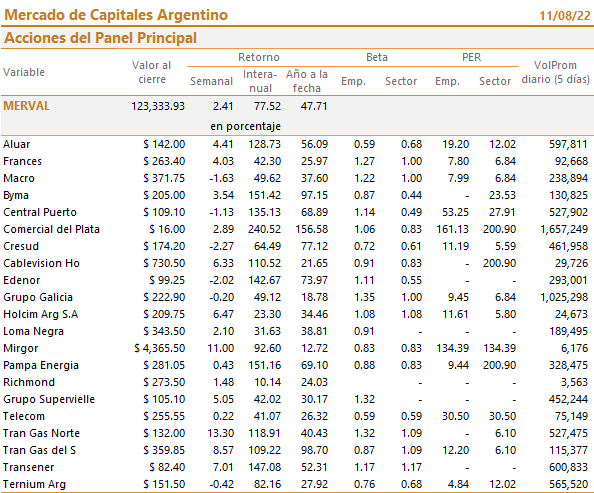This screenshot has height=493, width=594.
Task: Click Tran Gas Norte weekly return 13.30
Action: (x=220, y=433)
